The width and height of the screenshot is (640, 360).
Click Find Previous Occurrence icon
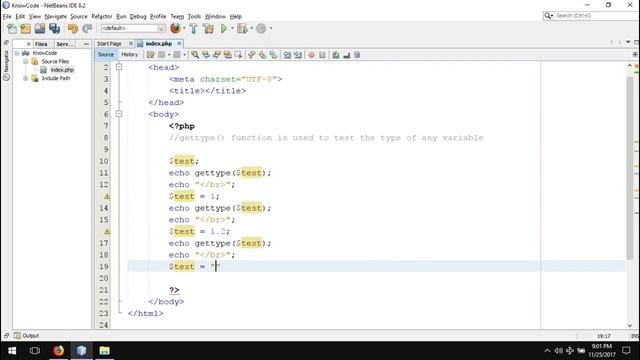(x=206, y=55)
